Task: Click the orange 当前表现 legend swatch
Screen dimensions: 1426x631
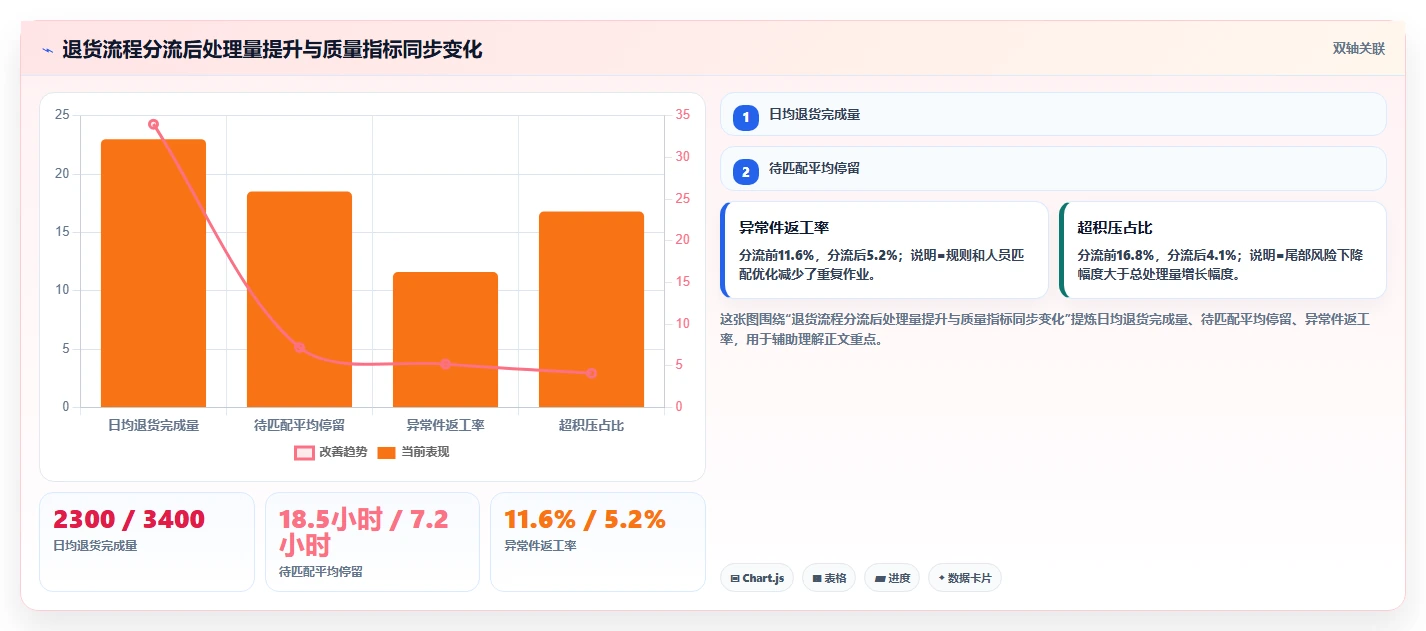Action: click(x=387, y=453)
